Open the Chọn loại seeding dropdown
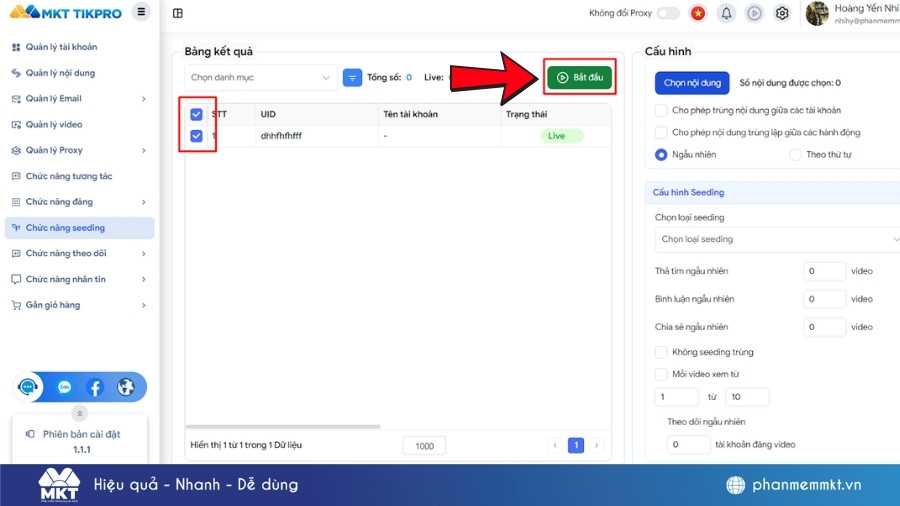The image size is (900, 506). point(777,239)
